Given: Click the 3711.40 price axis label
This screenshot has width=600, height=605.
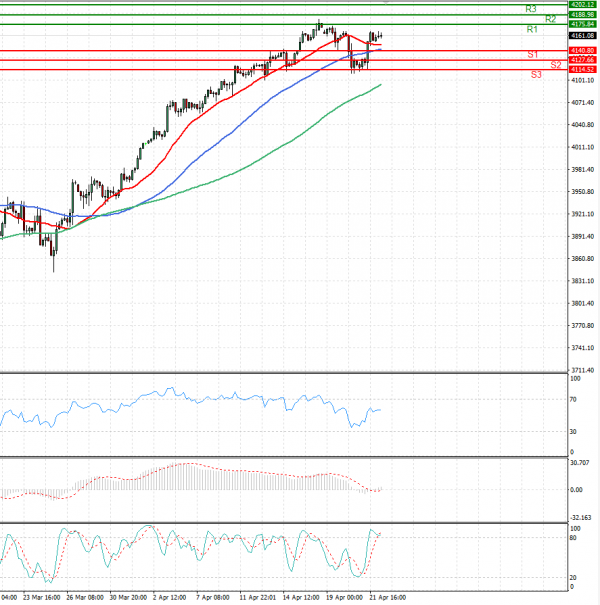Looking at the screenshot, I should click(x=582, y=370).
